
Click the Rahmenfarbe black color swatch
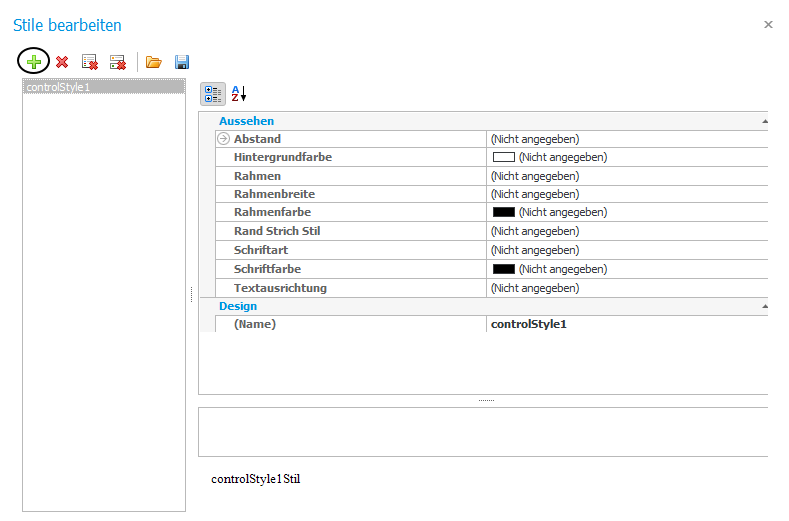(504, 212)
